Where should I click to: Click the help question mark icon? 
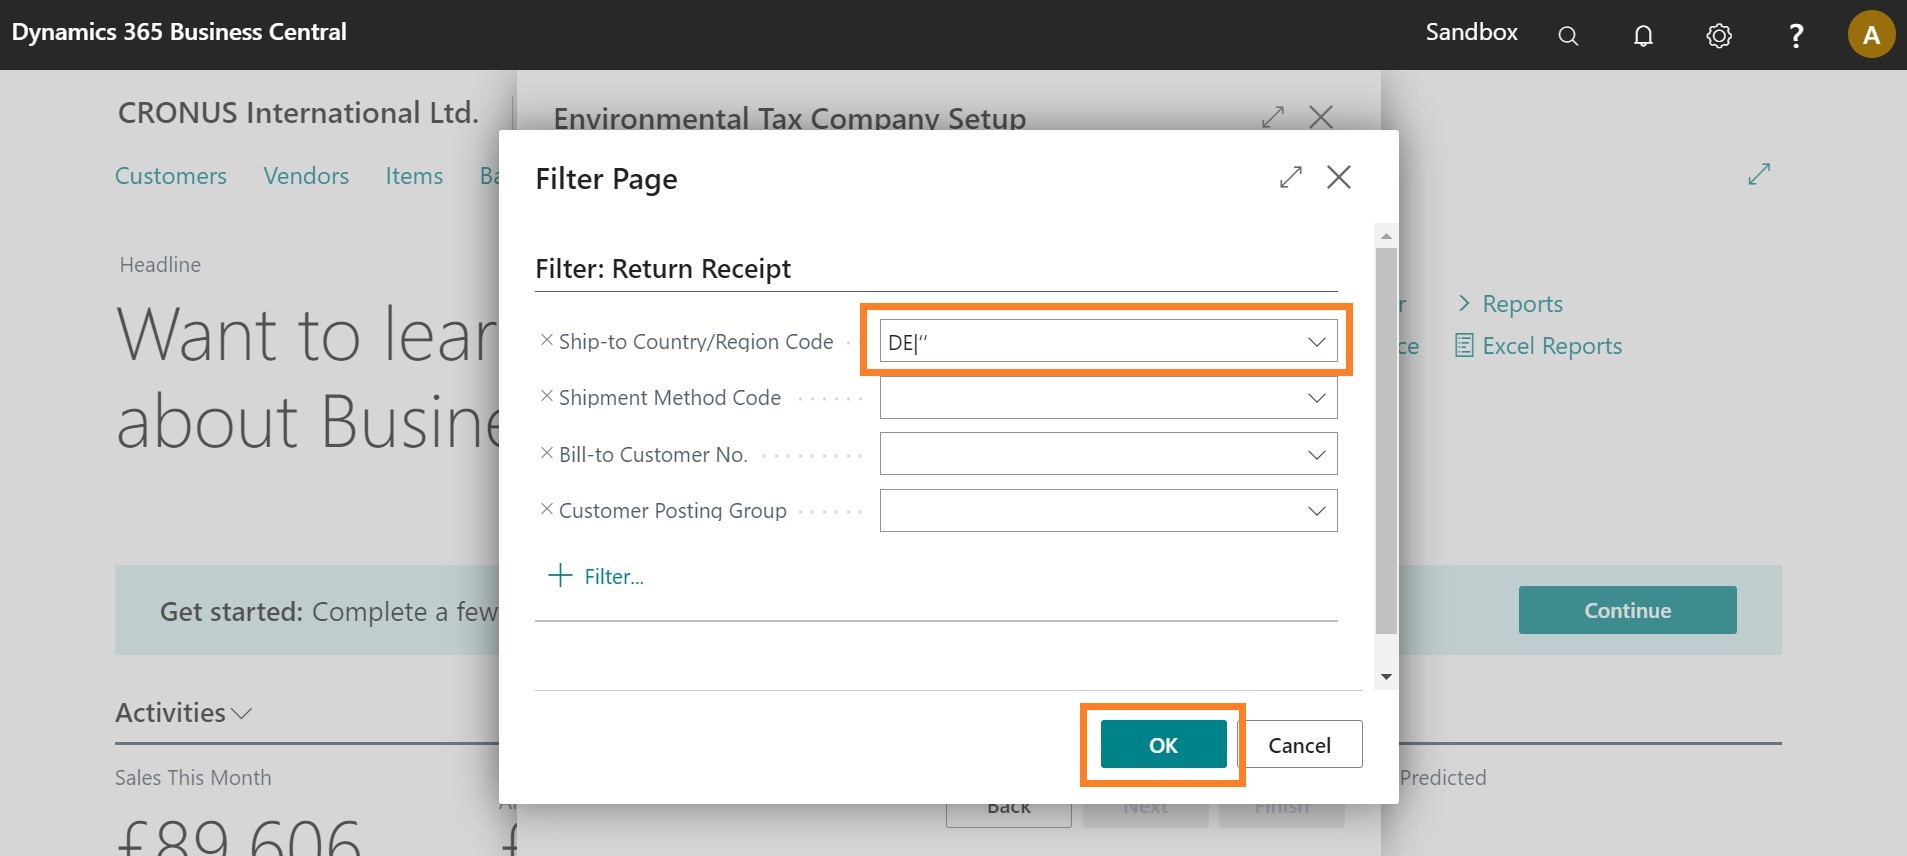pyautogui.click(x=1795, y=36)
